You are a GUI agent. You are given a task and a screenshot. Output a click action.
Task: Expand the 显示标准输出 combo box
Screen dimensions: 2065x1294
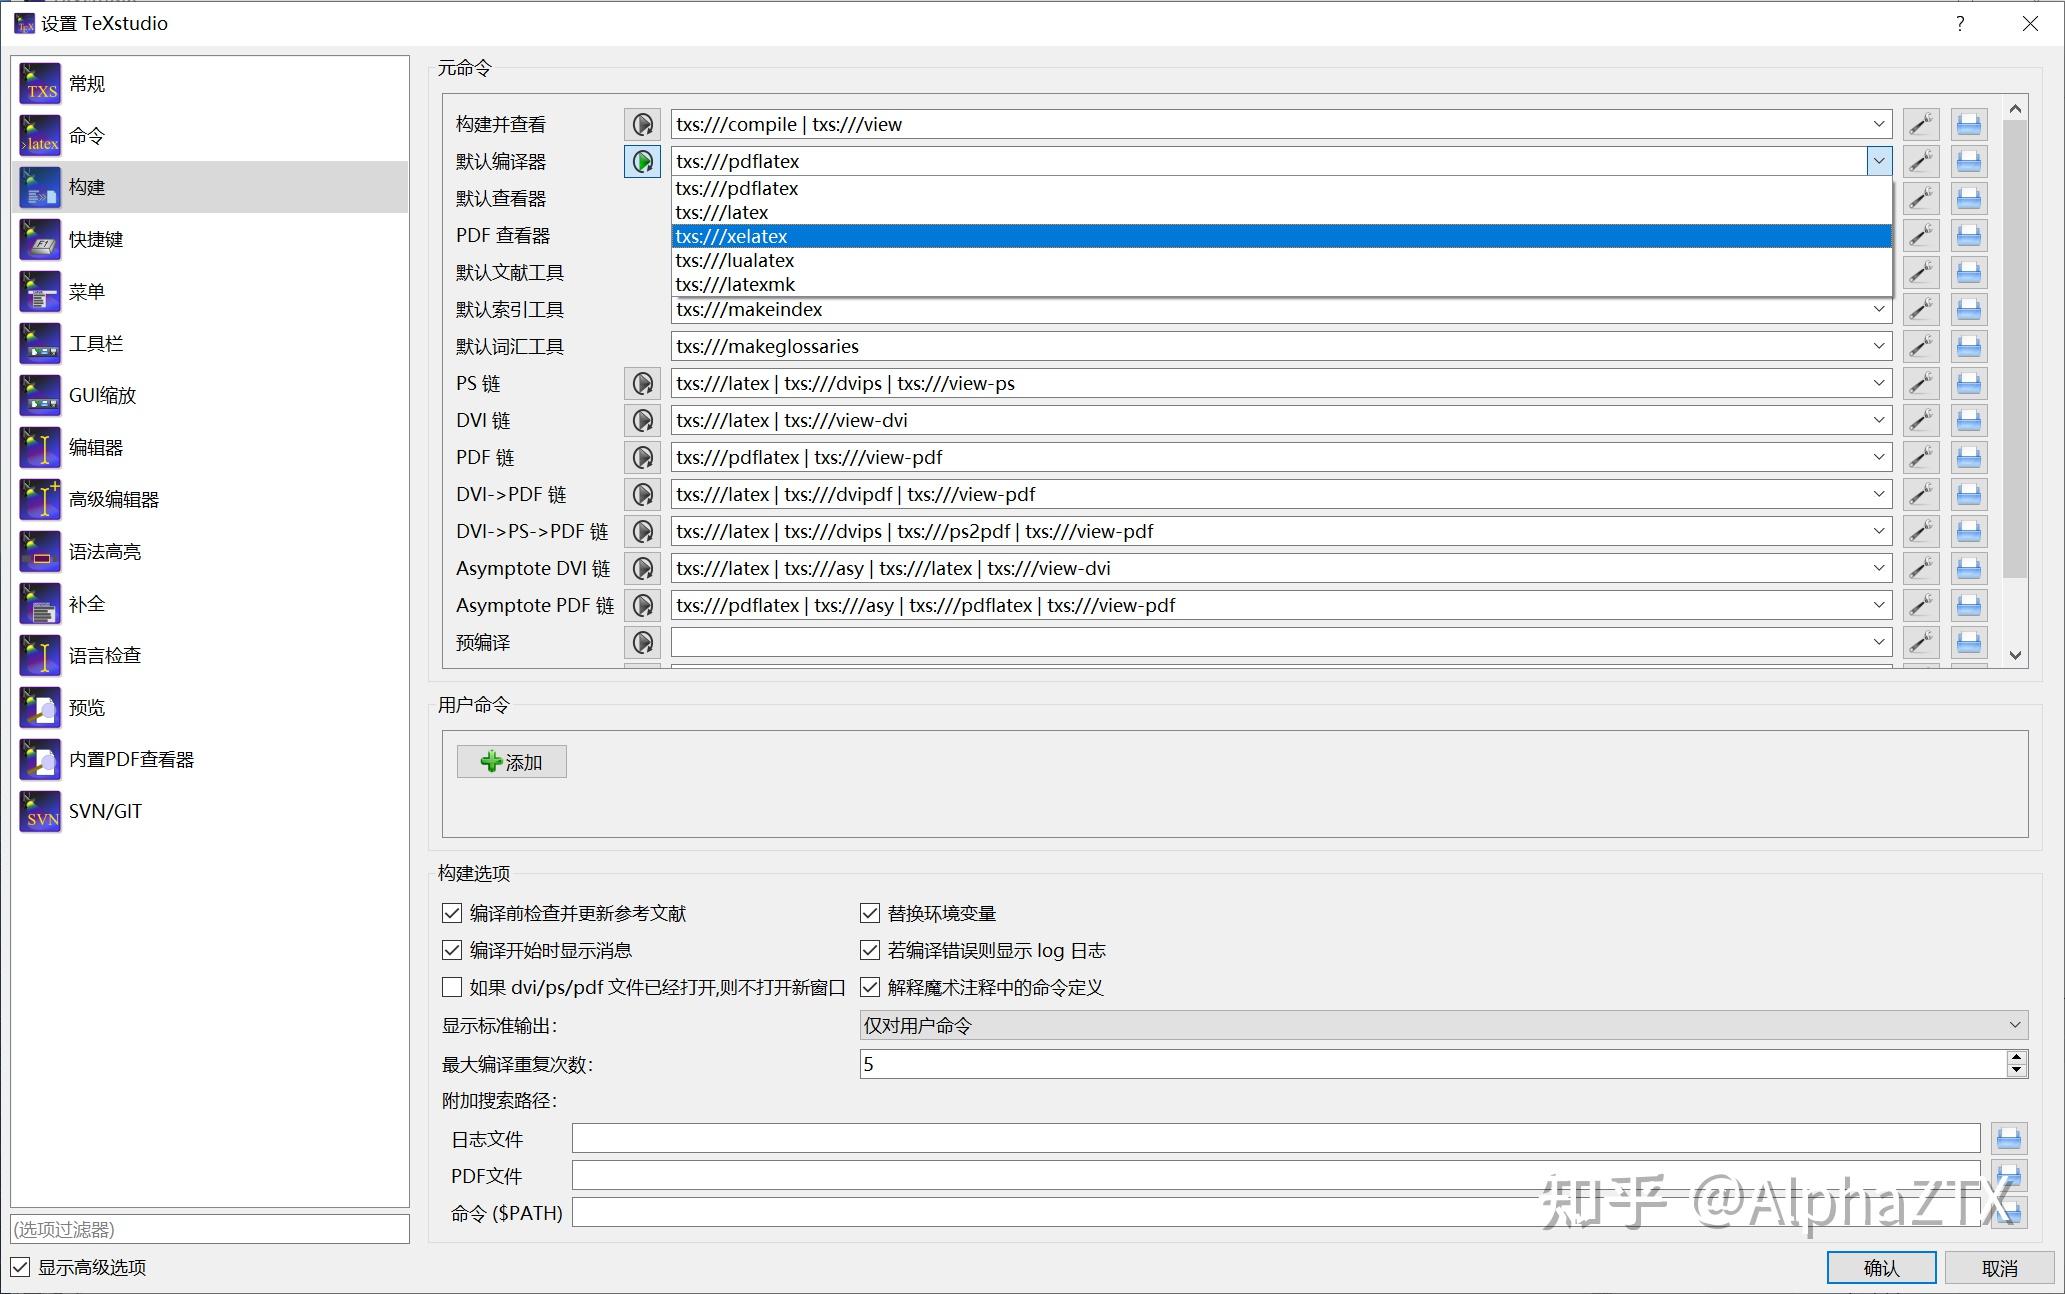pyautogui.click(x=2014, y=1025)
